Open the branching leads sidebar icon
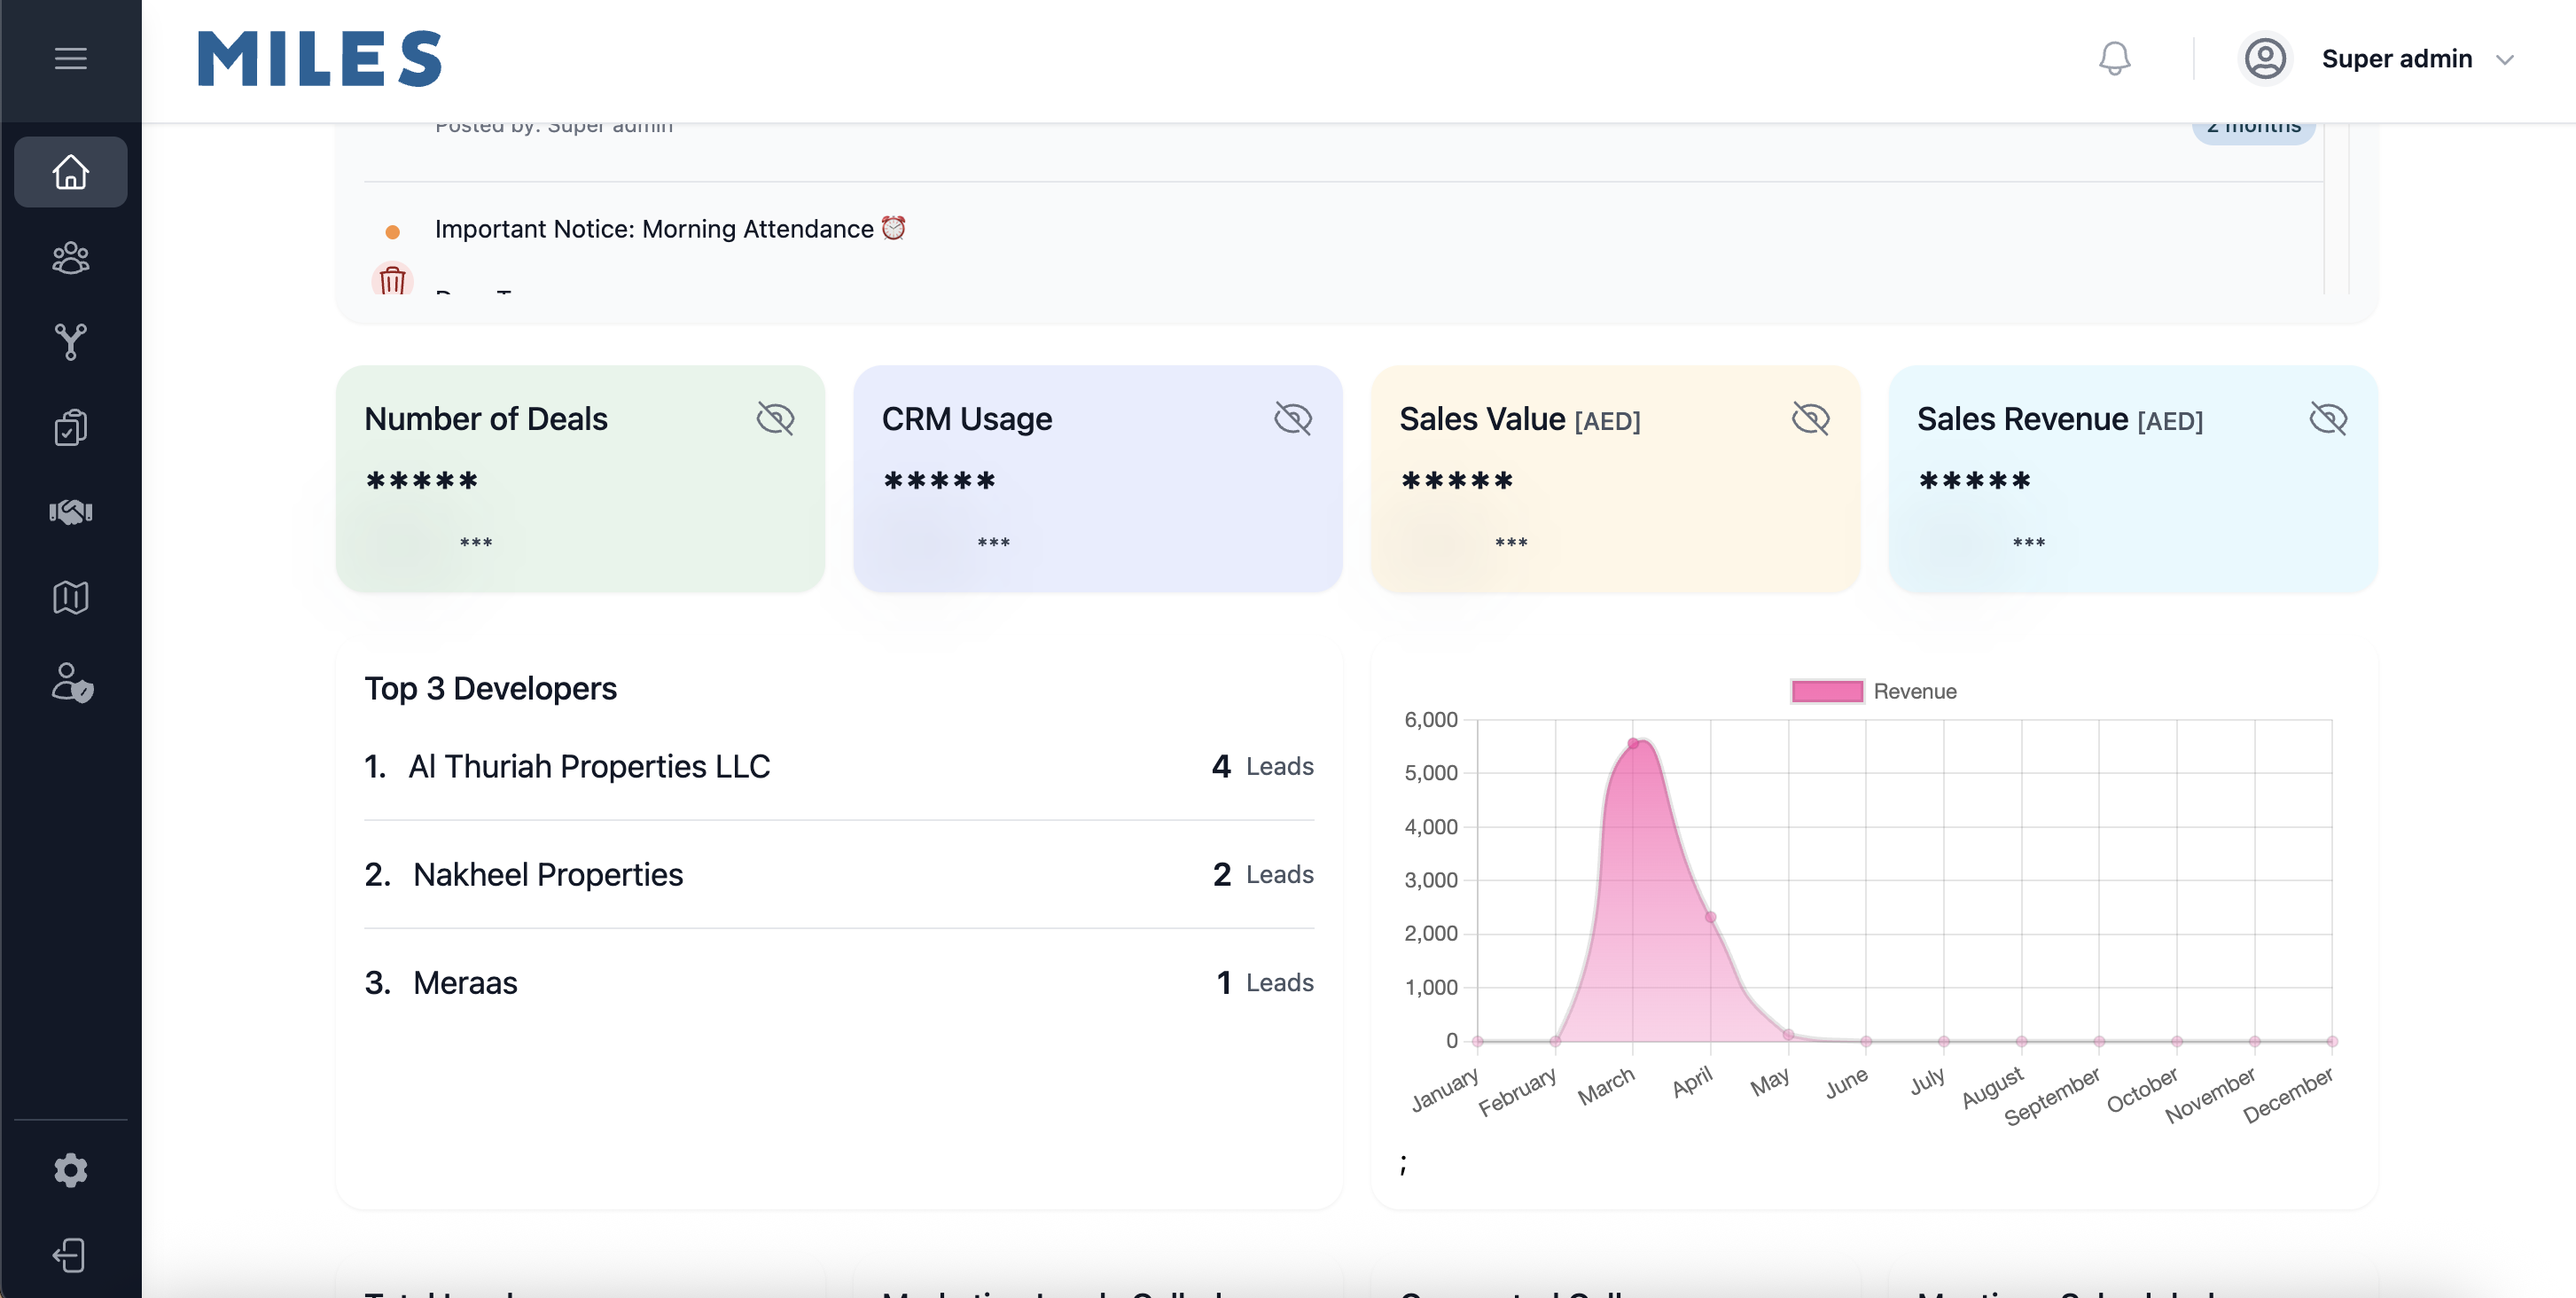 [x=70, y=342]
